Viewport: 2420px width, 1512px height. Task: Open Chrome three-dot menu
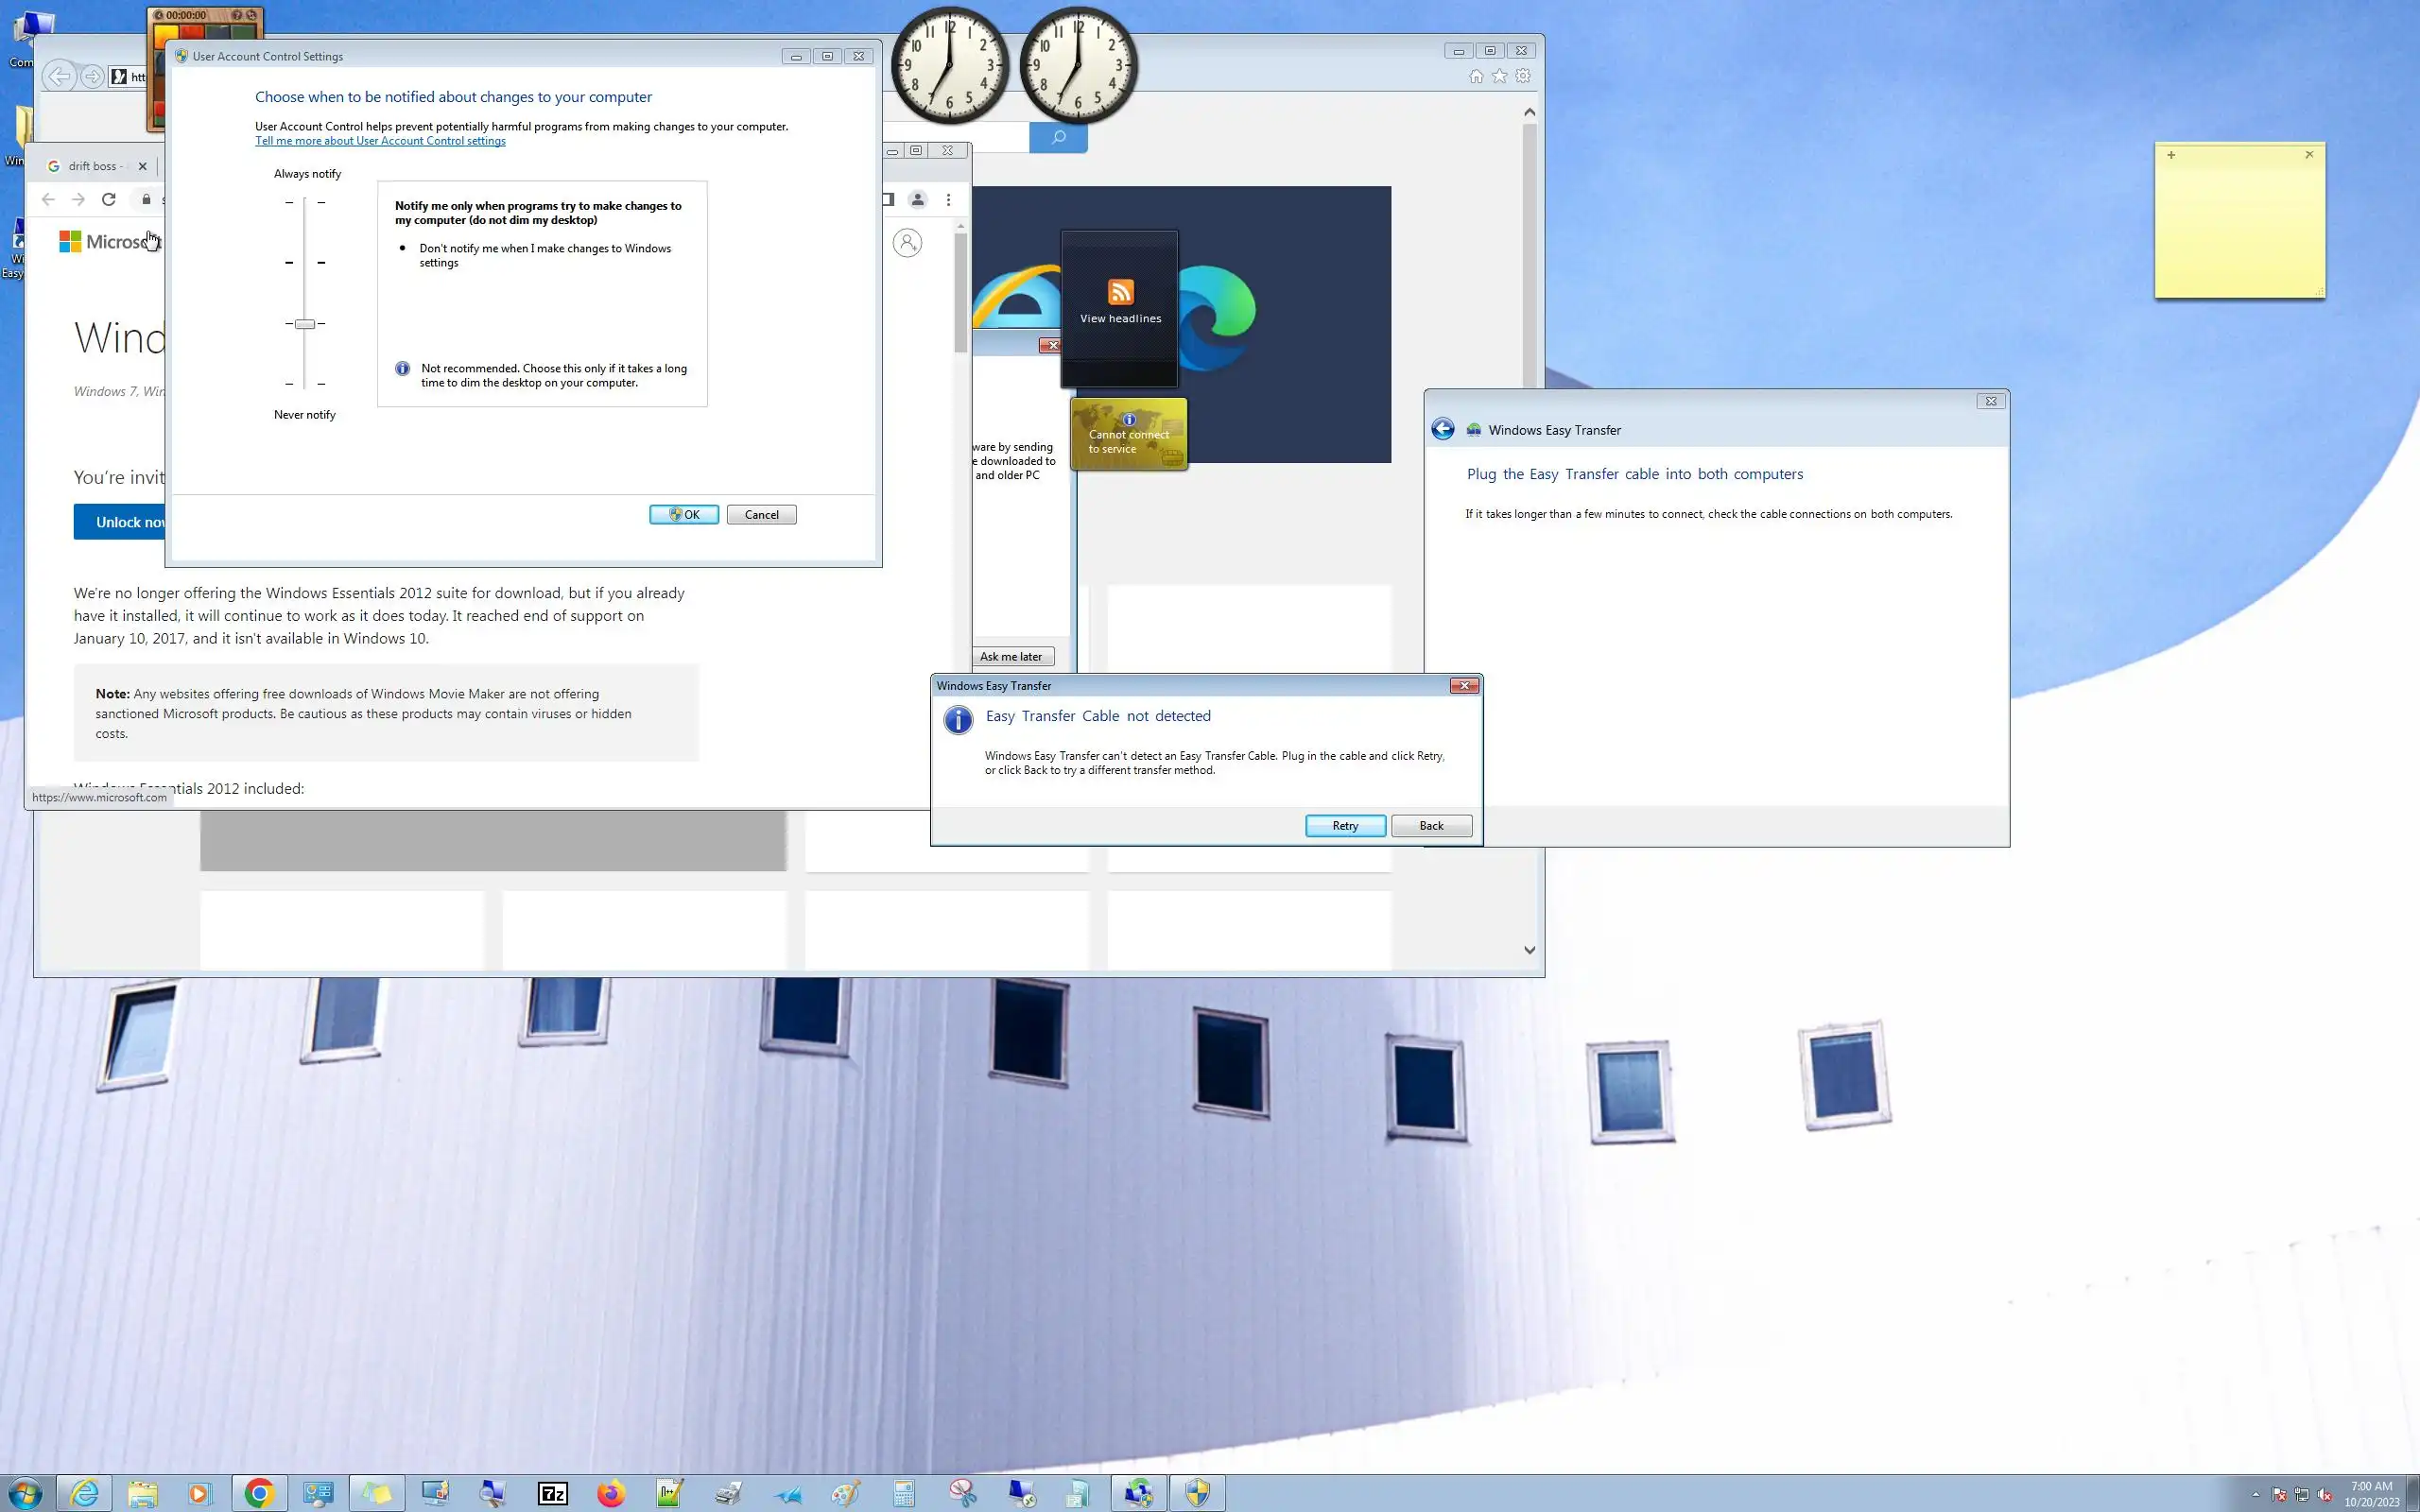point(948,199)
